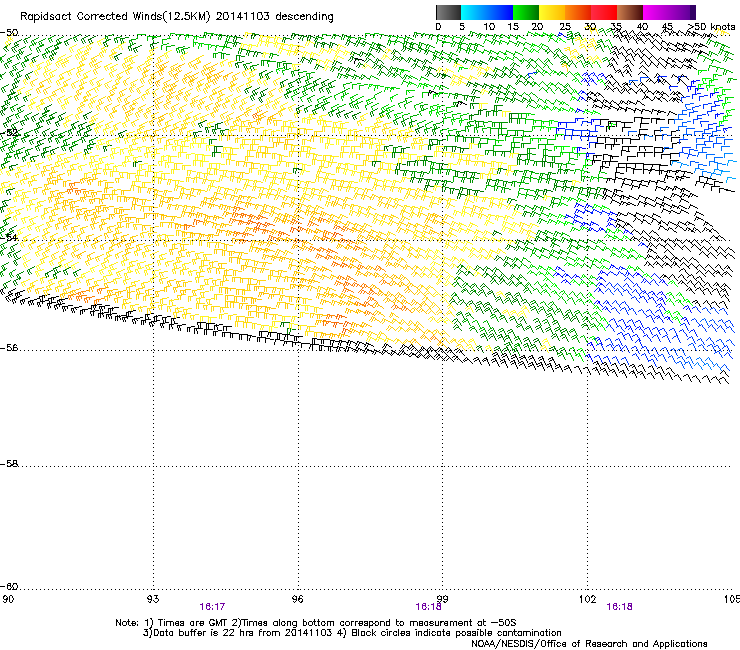Choose the brown 35-40 knots legend swatch
The width and height of the screenshot is (740, 650).
(630, 12)
